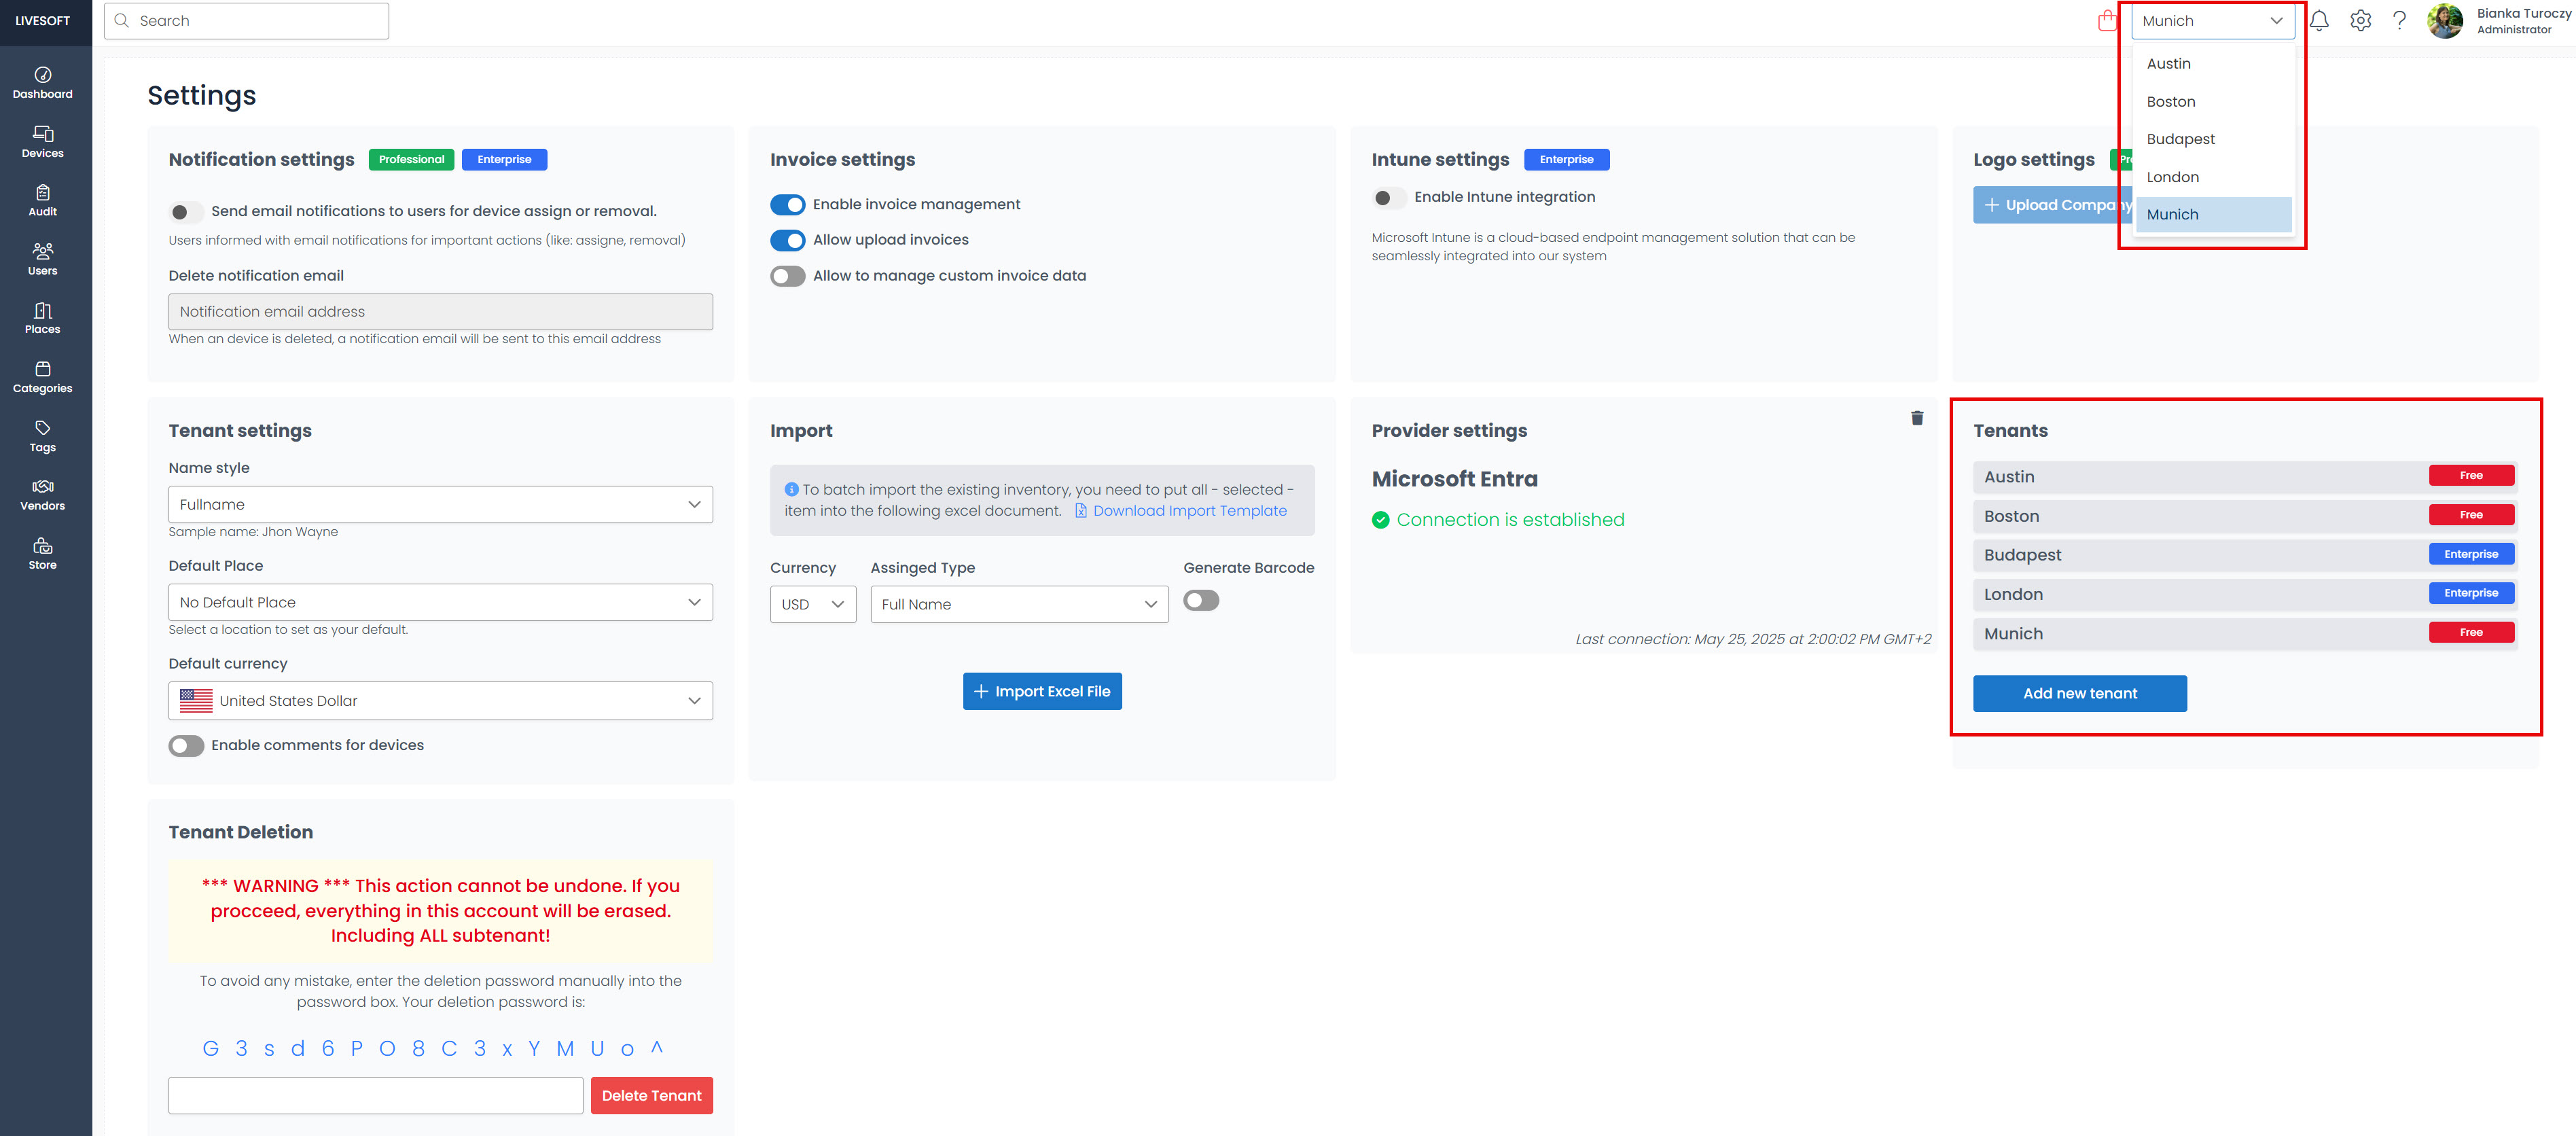Click the green connection established checkmark
Viewport: 2576px width, 1136px height.
(x=1380, y=520)
